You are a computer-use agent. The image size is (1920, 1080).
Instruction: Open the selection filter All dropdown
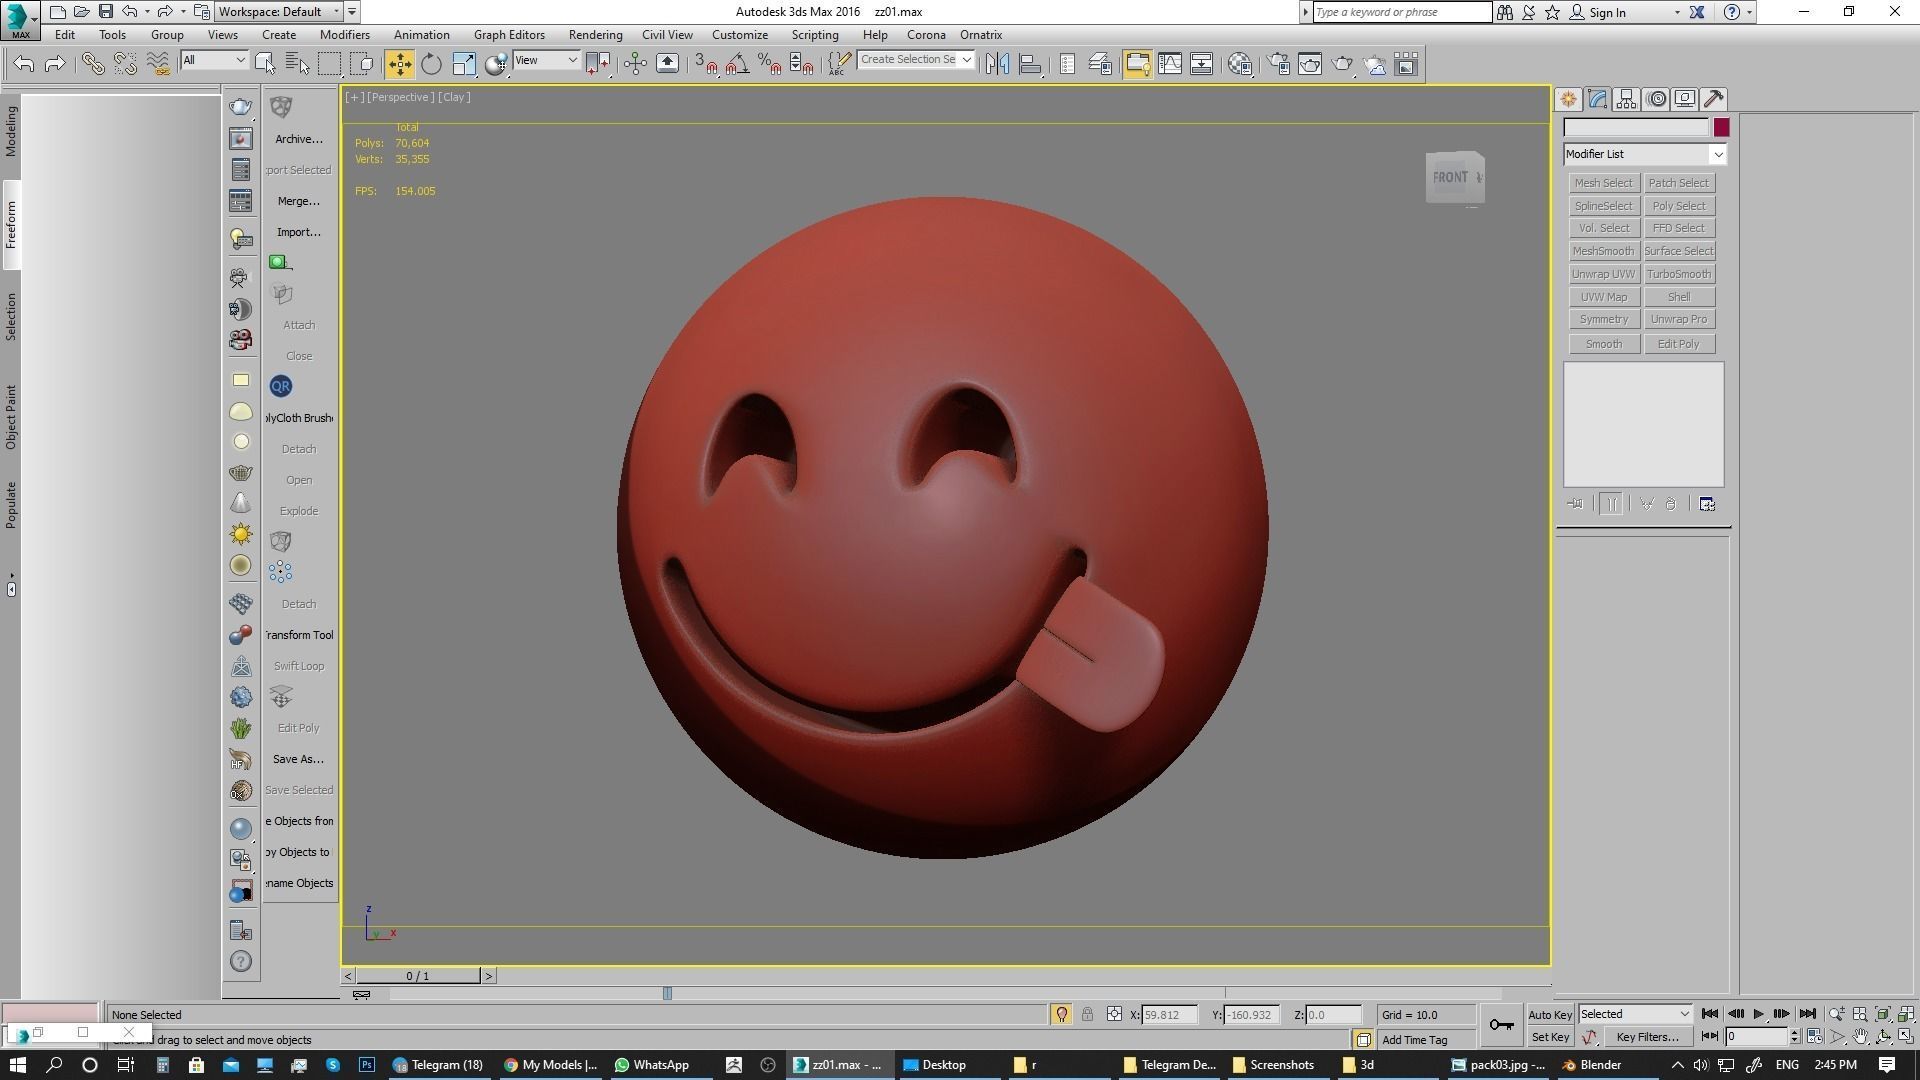click(x=214, y=60)
